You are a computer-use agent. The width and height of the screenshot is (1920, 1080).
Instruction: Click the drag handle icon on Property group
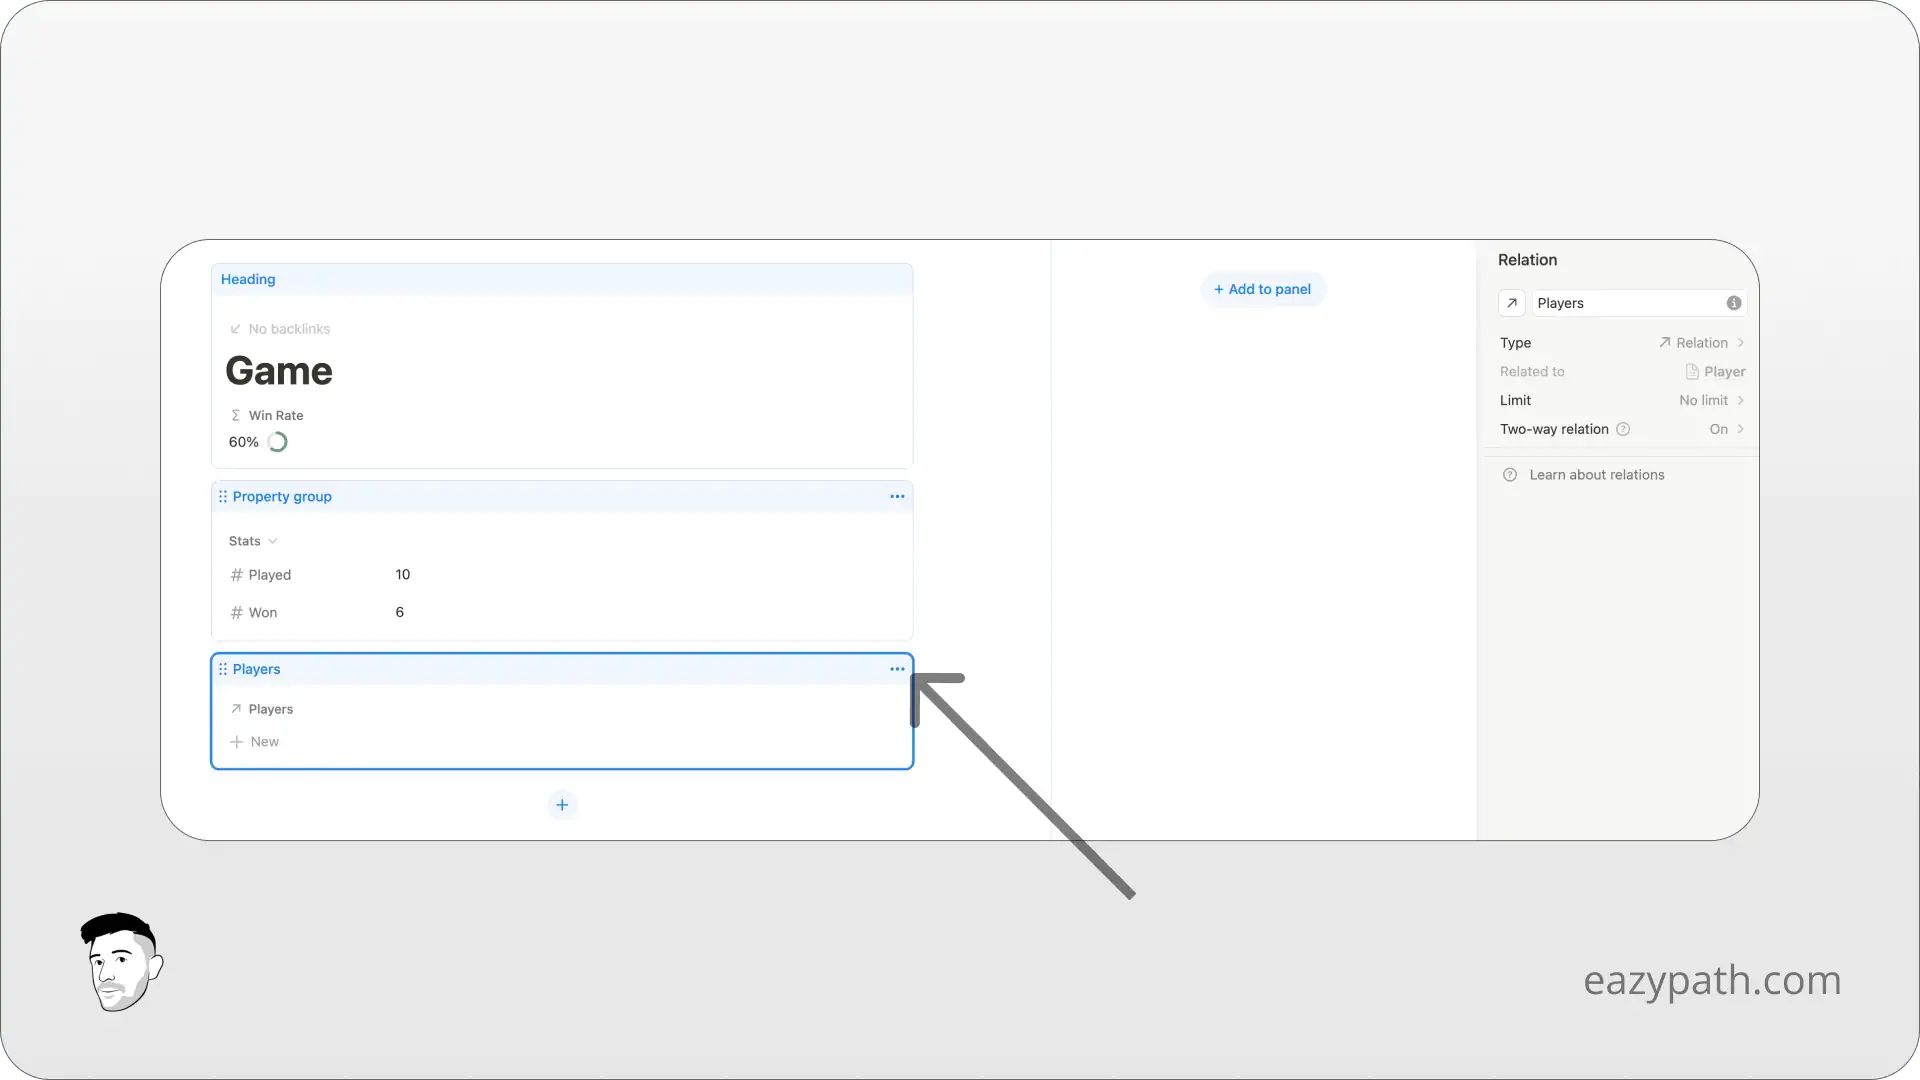click(222, 496)
